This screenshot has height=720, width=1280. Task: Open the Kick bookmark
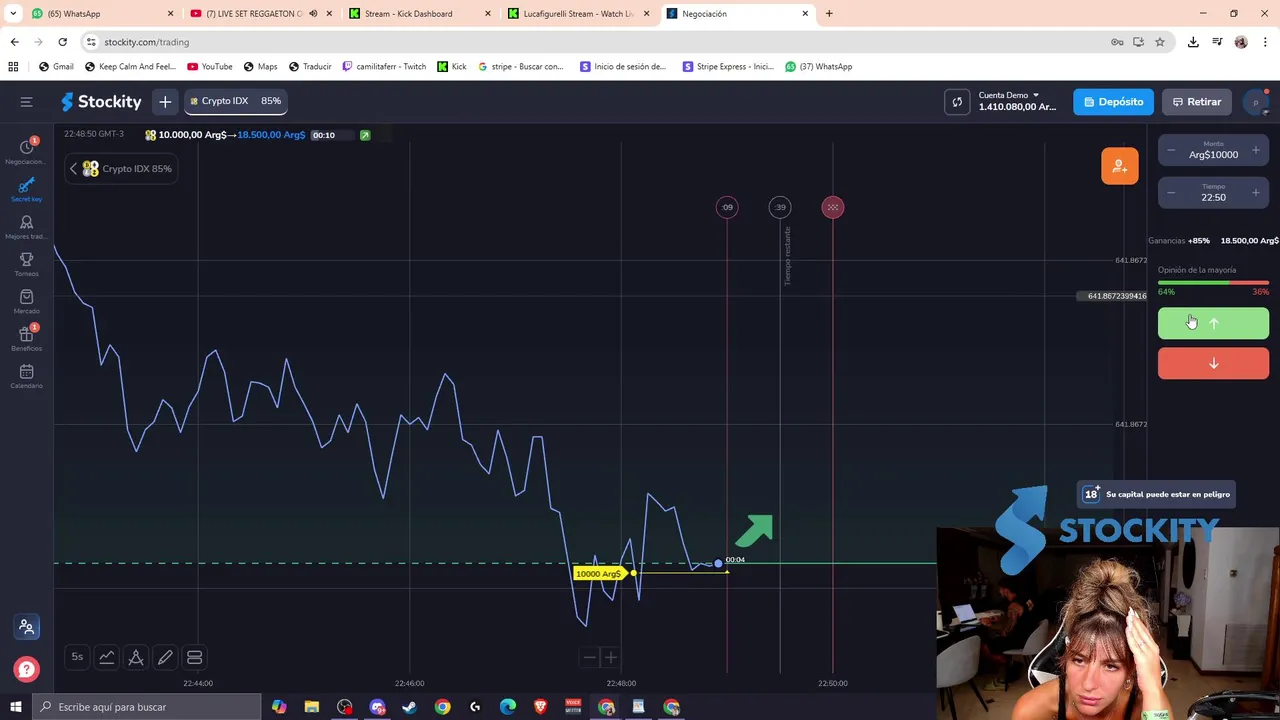(x=452, y=66)
